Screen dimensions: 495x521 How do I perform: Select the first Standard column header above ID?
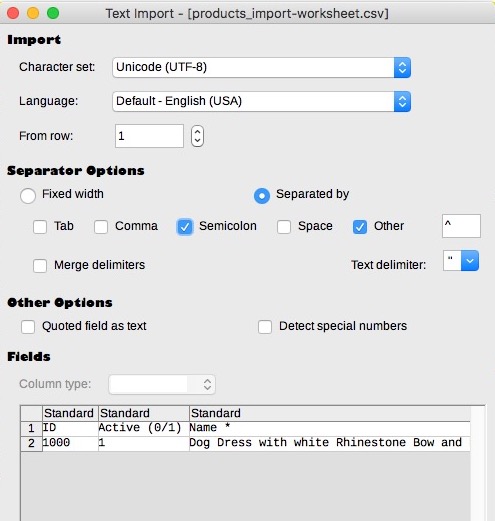[70, 414]
